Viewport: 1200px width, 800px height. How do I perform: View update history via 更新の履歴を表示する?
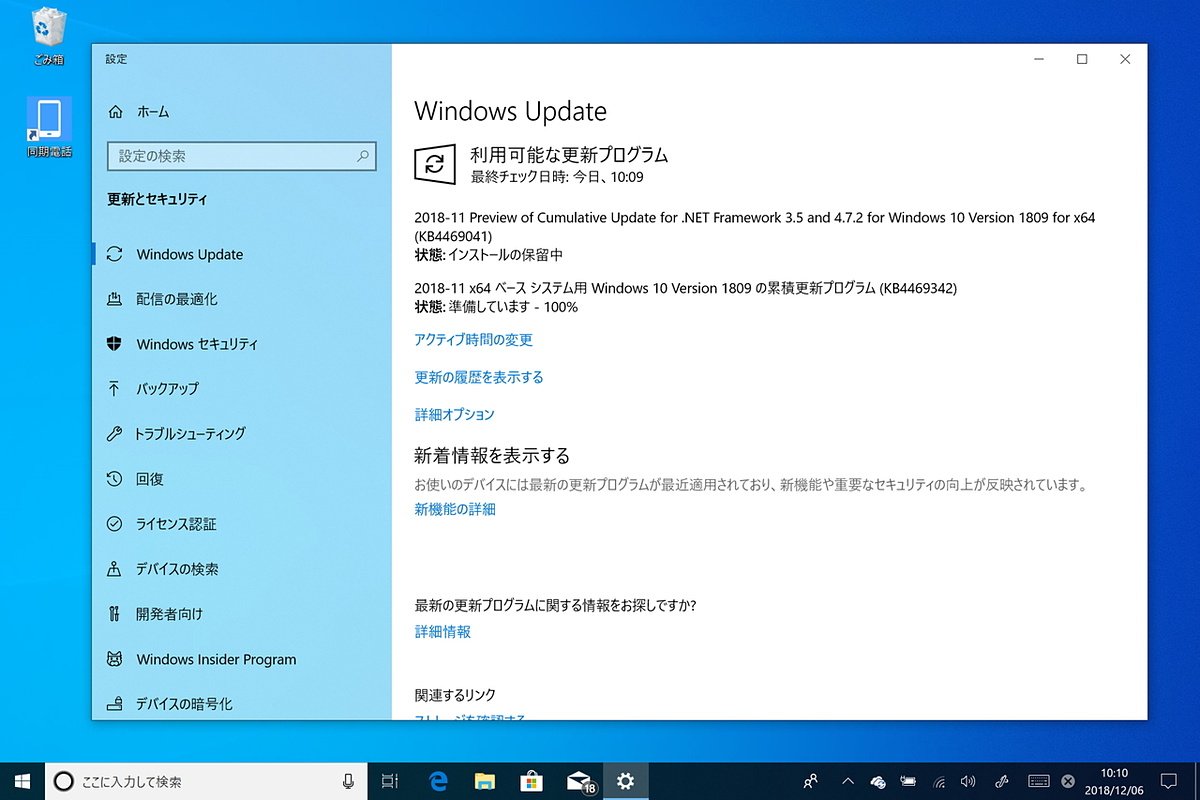pos(478,377)
